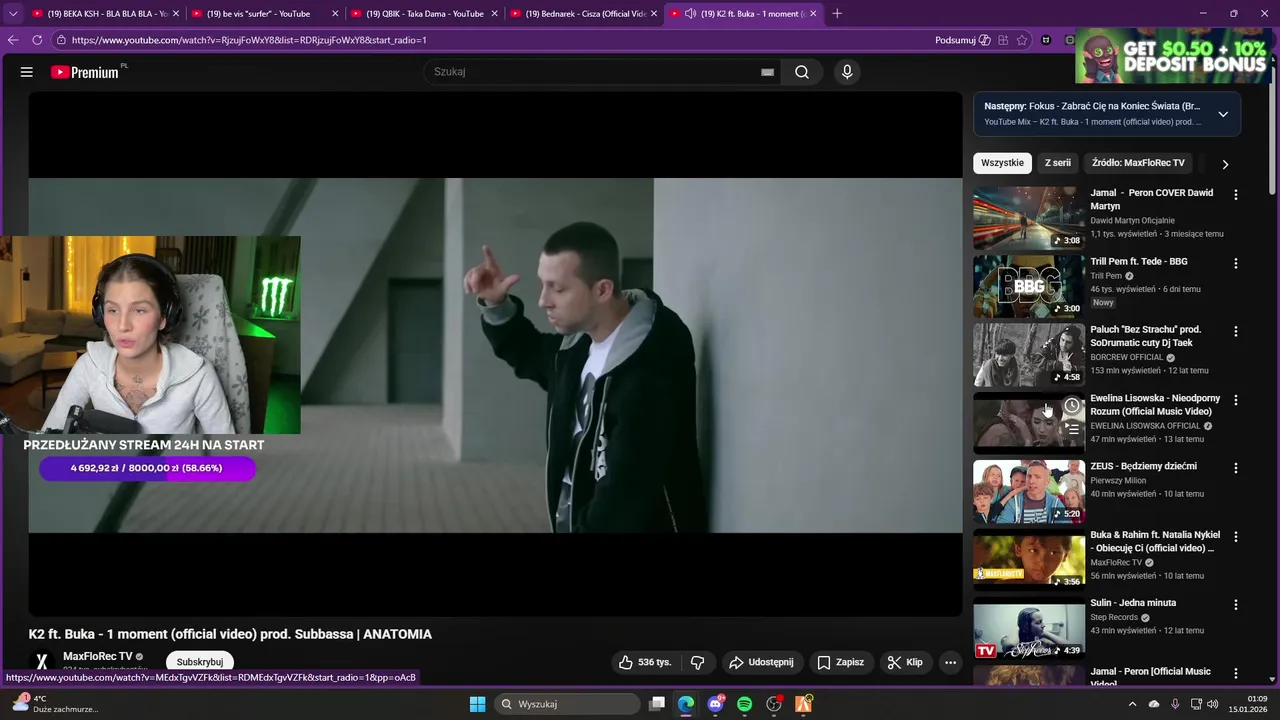Open Discord from the taskbar
Screen dimensions: 1280x720
(x=715, y=704)
